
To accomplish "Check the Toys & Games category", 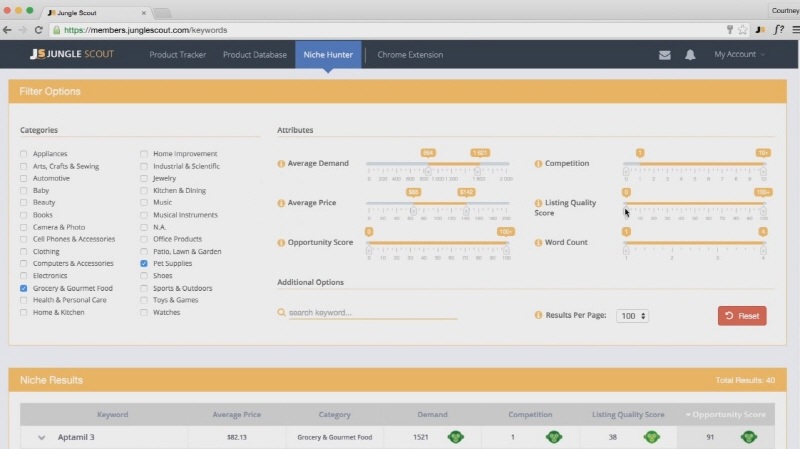I will tap(144, 301).
